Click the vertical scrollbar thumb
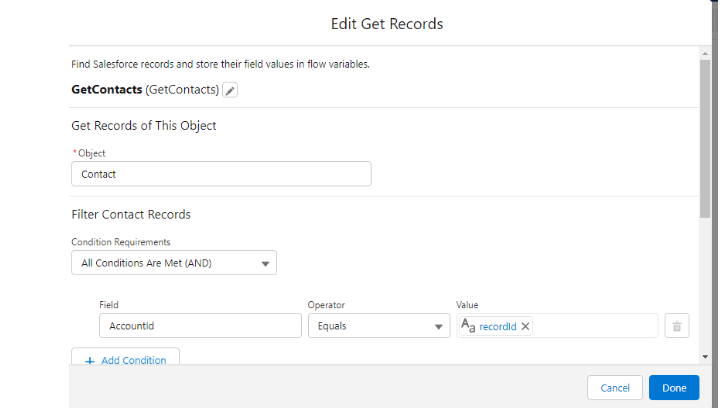This screenshot has width=725, height=416. click(705, 140)
